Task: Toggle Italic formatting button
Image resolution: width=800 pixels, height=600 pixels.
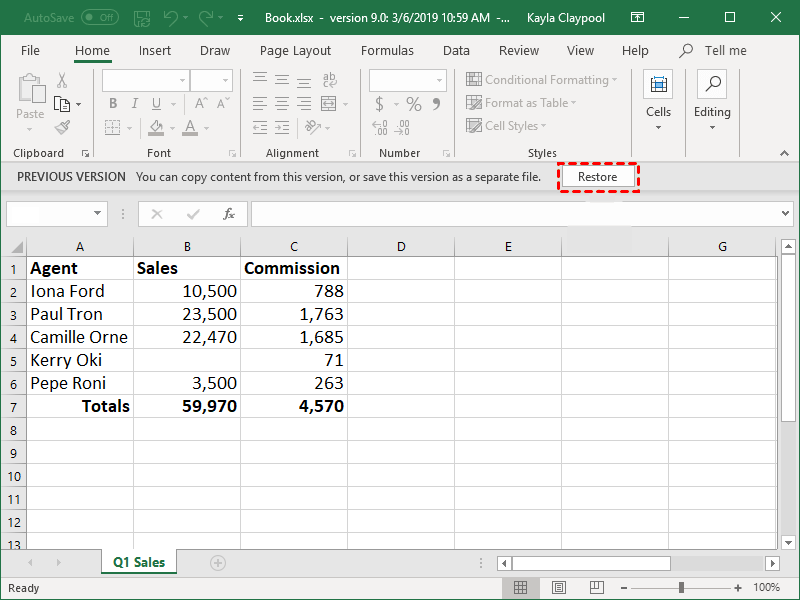Action: tap(135, 104)
